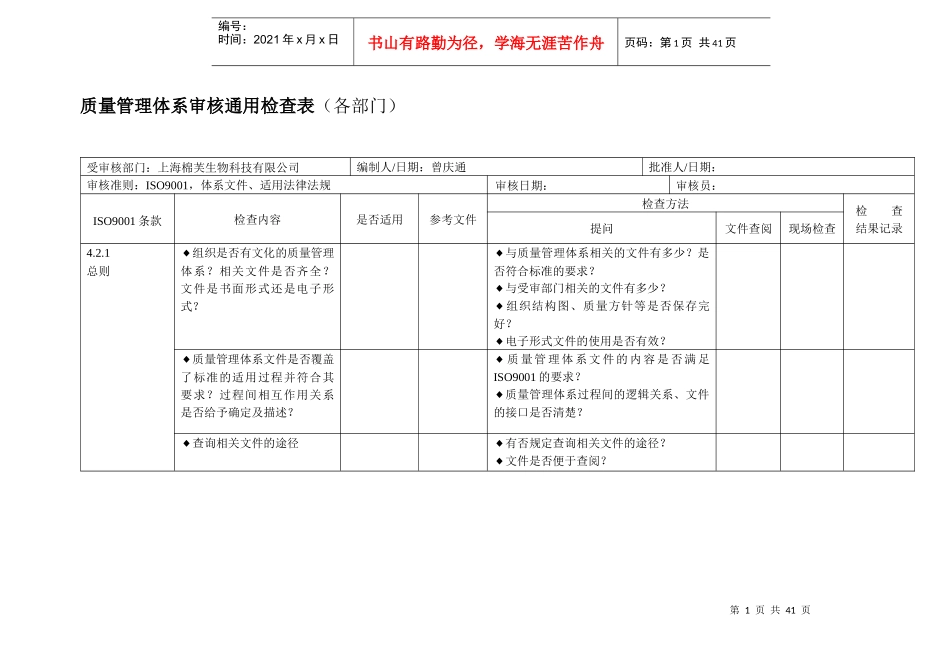Click the text 质量管理体系文件是否覆盖了标准
The width and height of the screenshot is (950, 672).
tap(257, 385)
